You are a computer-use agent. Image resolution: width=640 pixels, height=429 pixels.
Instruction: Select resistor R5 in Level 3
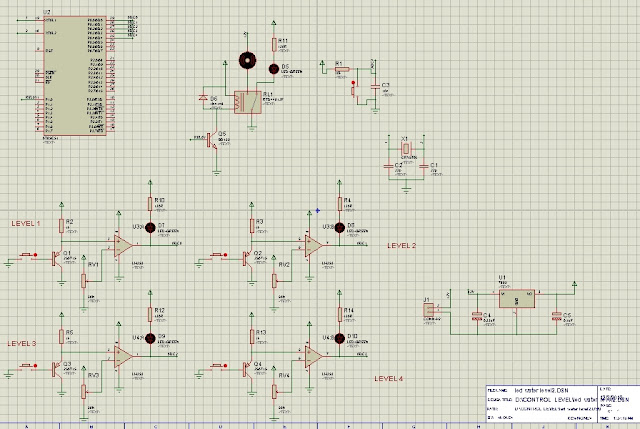point(61,337)
